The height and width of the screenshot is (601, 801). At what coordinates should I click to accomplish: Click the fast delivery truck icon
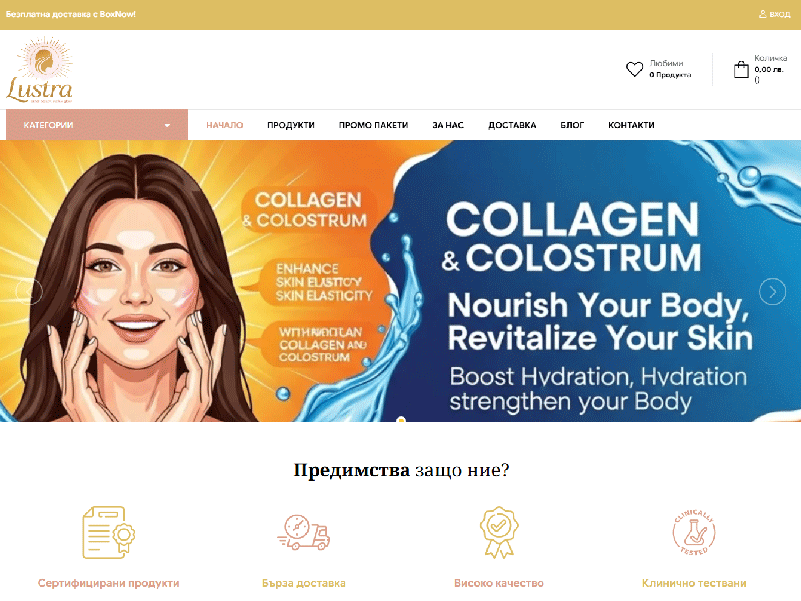(x=304, y=532)
